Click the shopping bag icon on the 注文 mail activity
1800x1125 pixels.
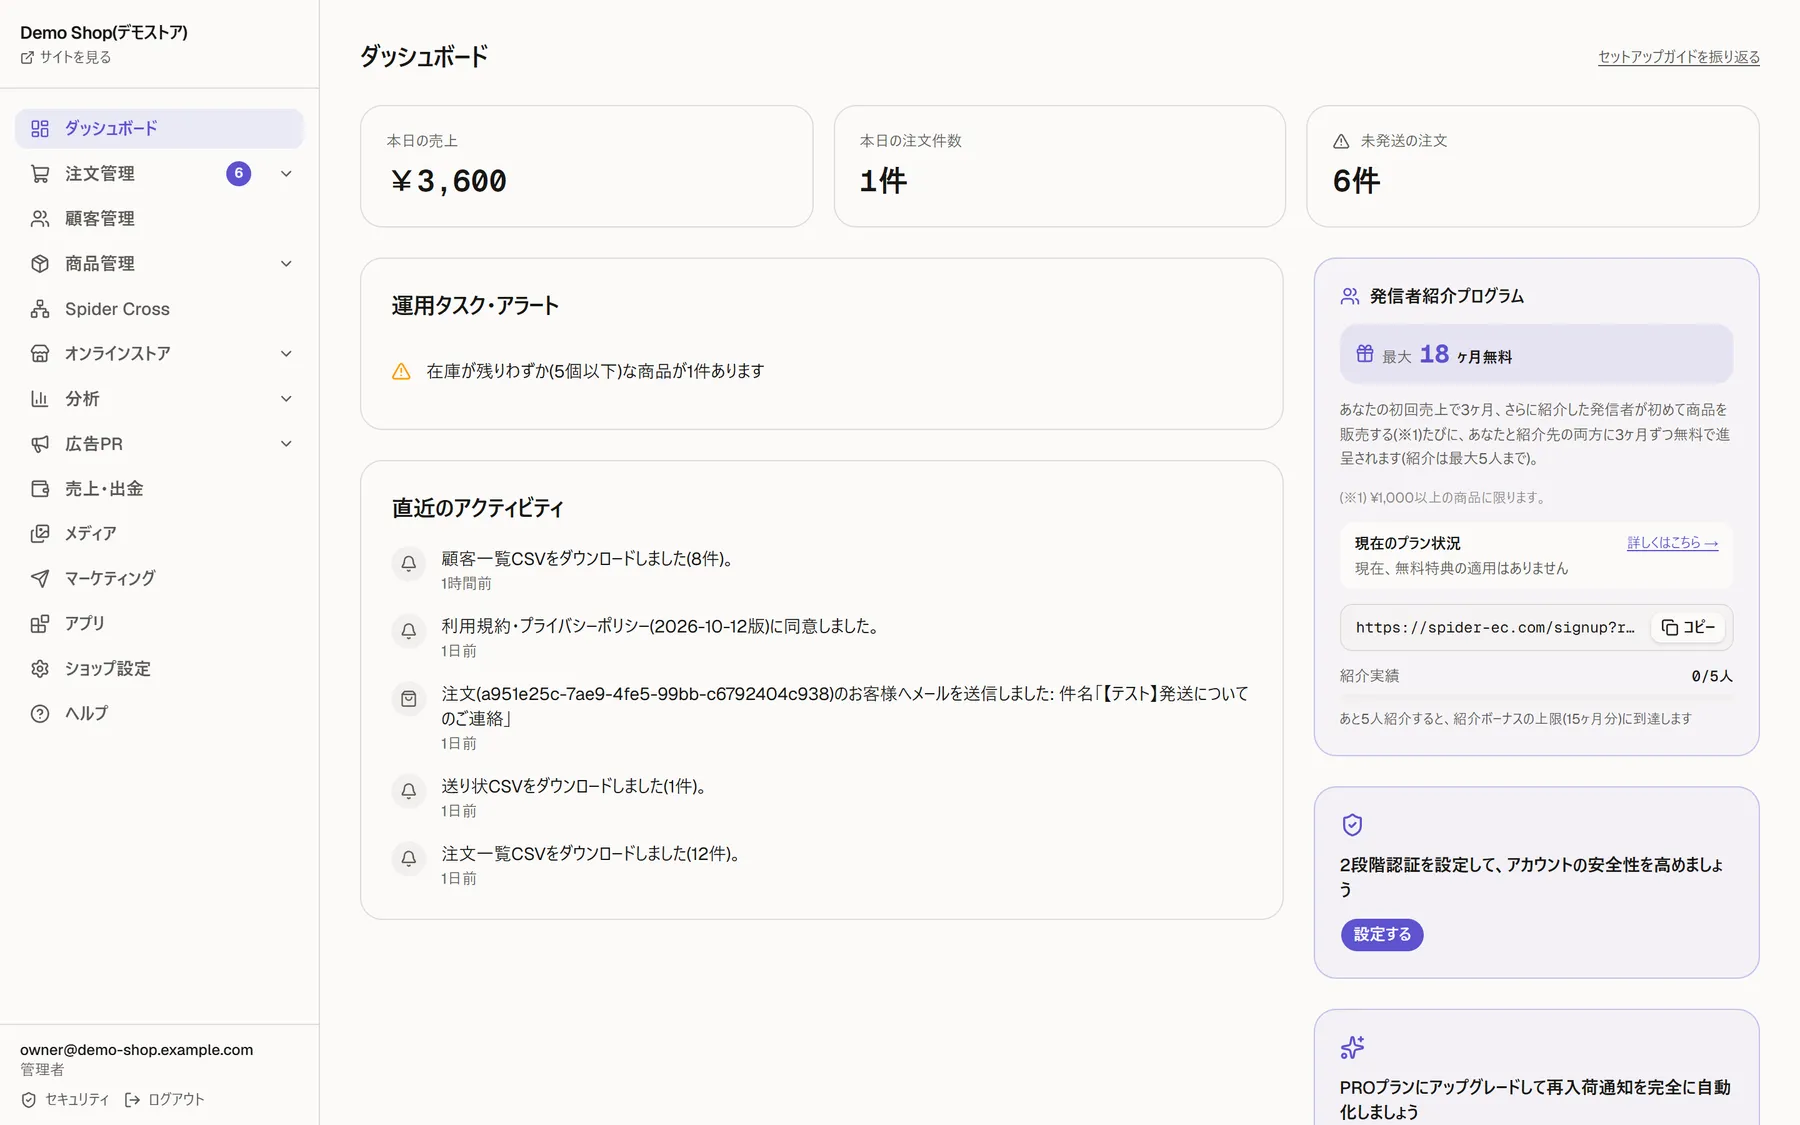click(409, 699)
